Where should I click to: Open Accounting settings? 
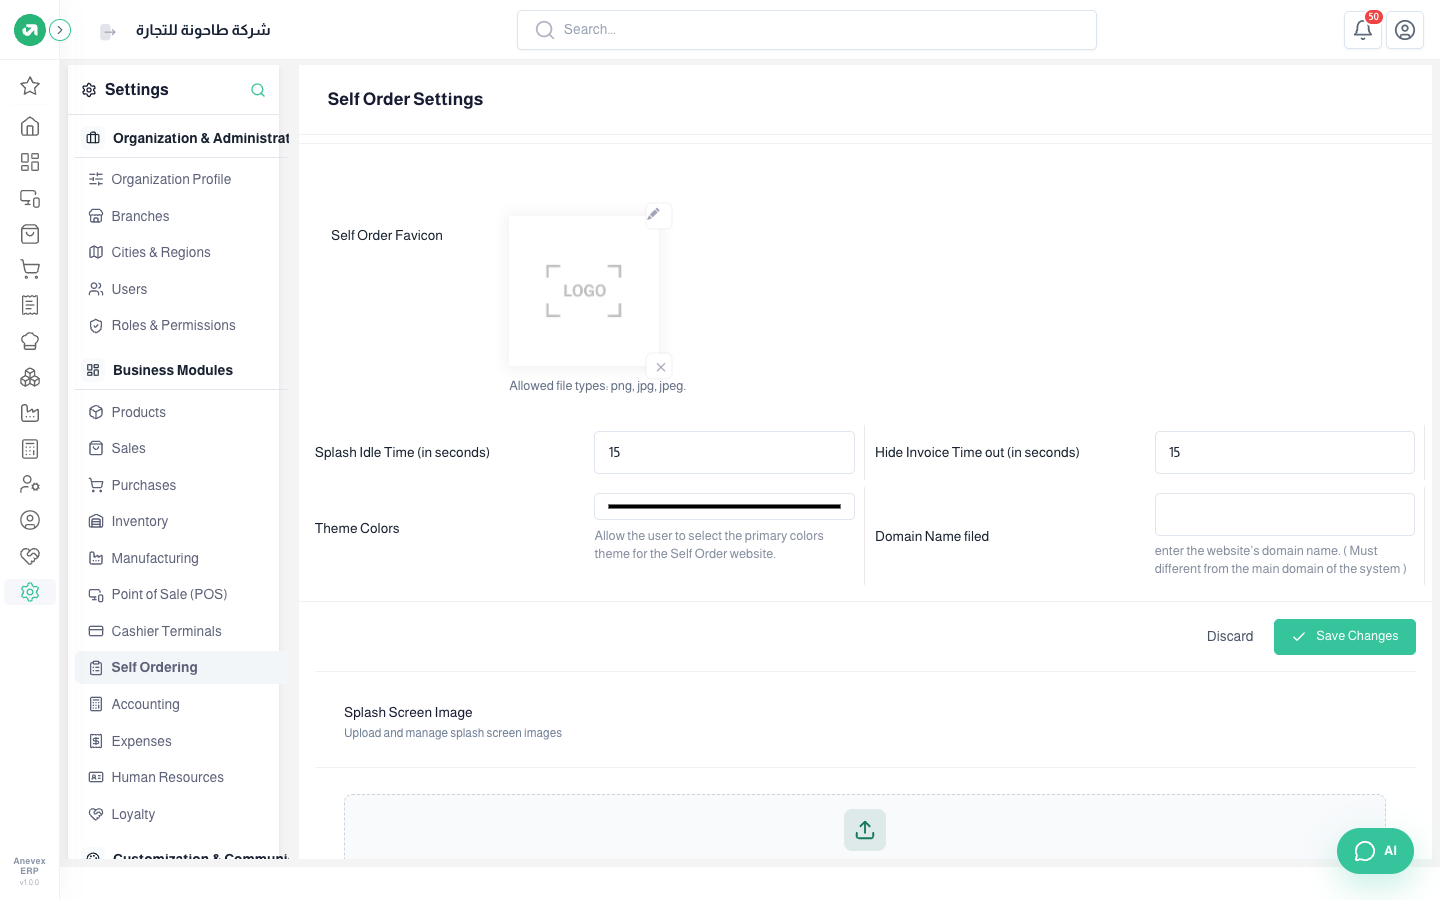pyautogui.click(x=145, y=704)
